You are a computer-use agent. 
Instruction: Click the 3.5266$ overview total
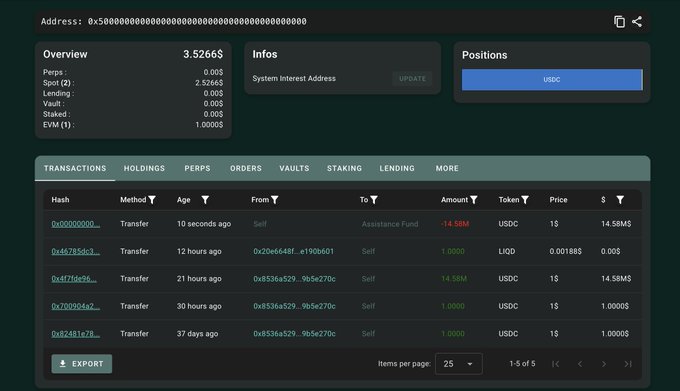point(203,54)
